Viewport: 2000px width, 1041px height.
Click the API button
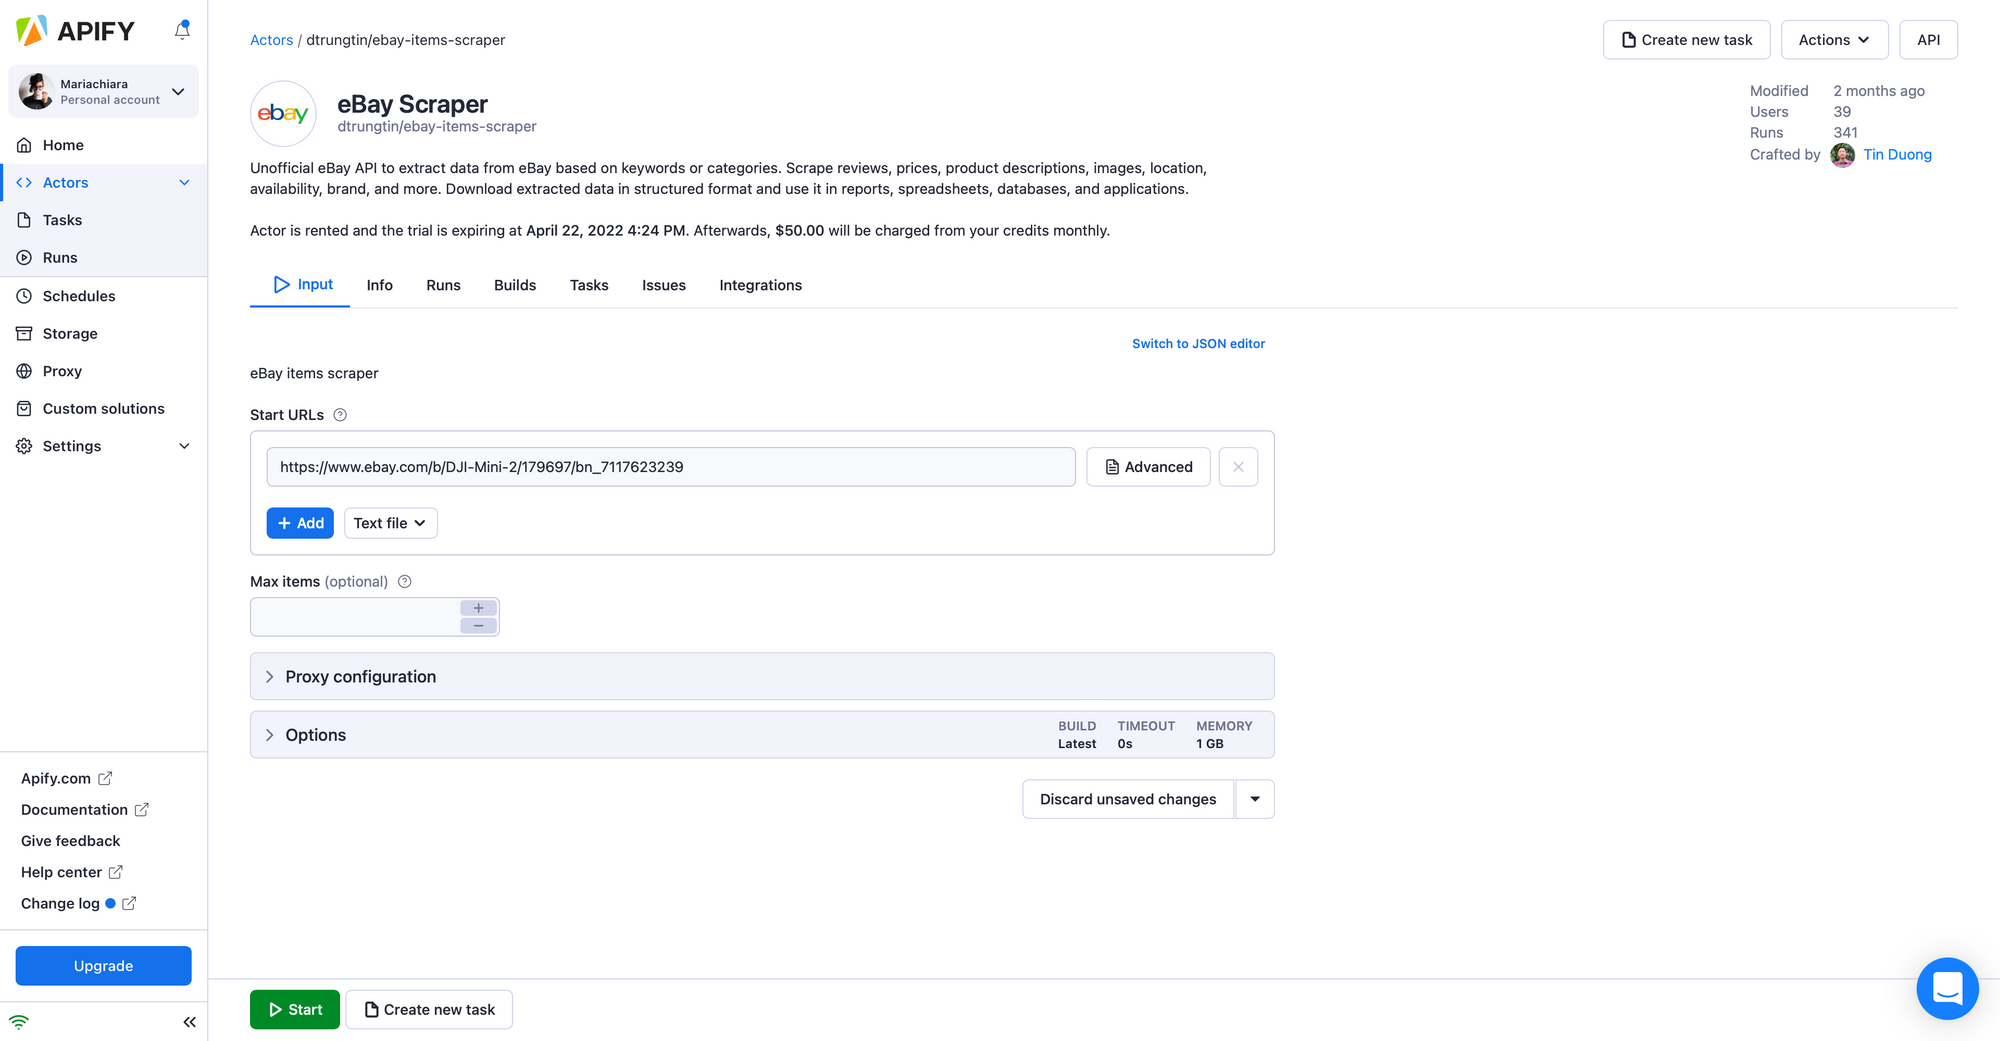click(1928, 40)
